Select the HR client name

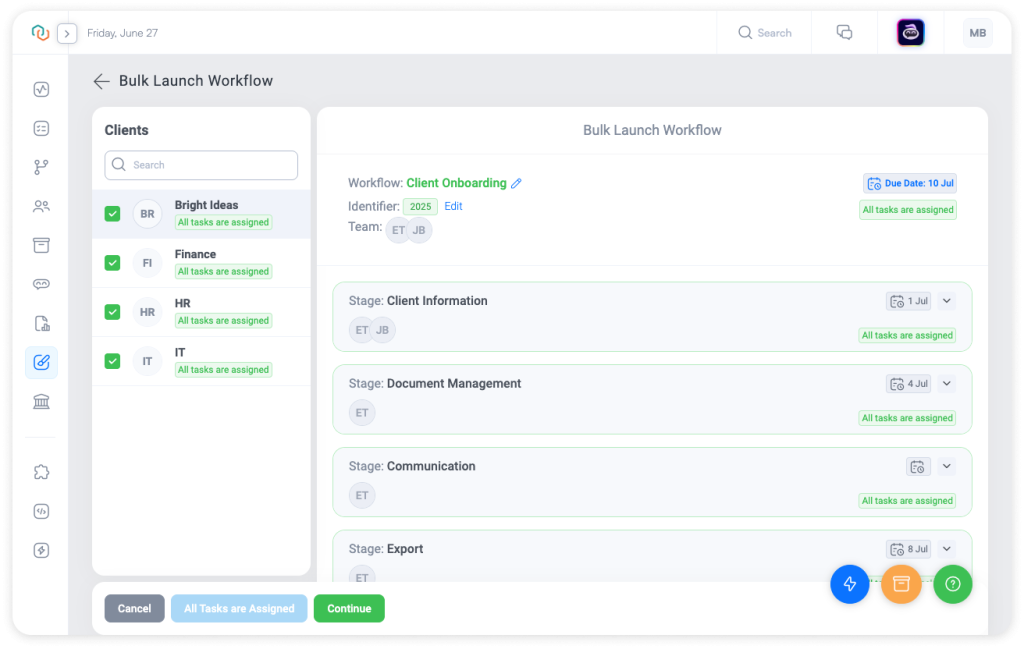[x=182, y=304]
